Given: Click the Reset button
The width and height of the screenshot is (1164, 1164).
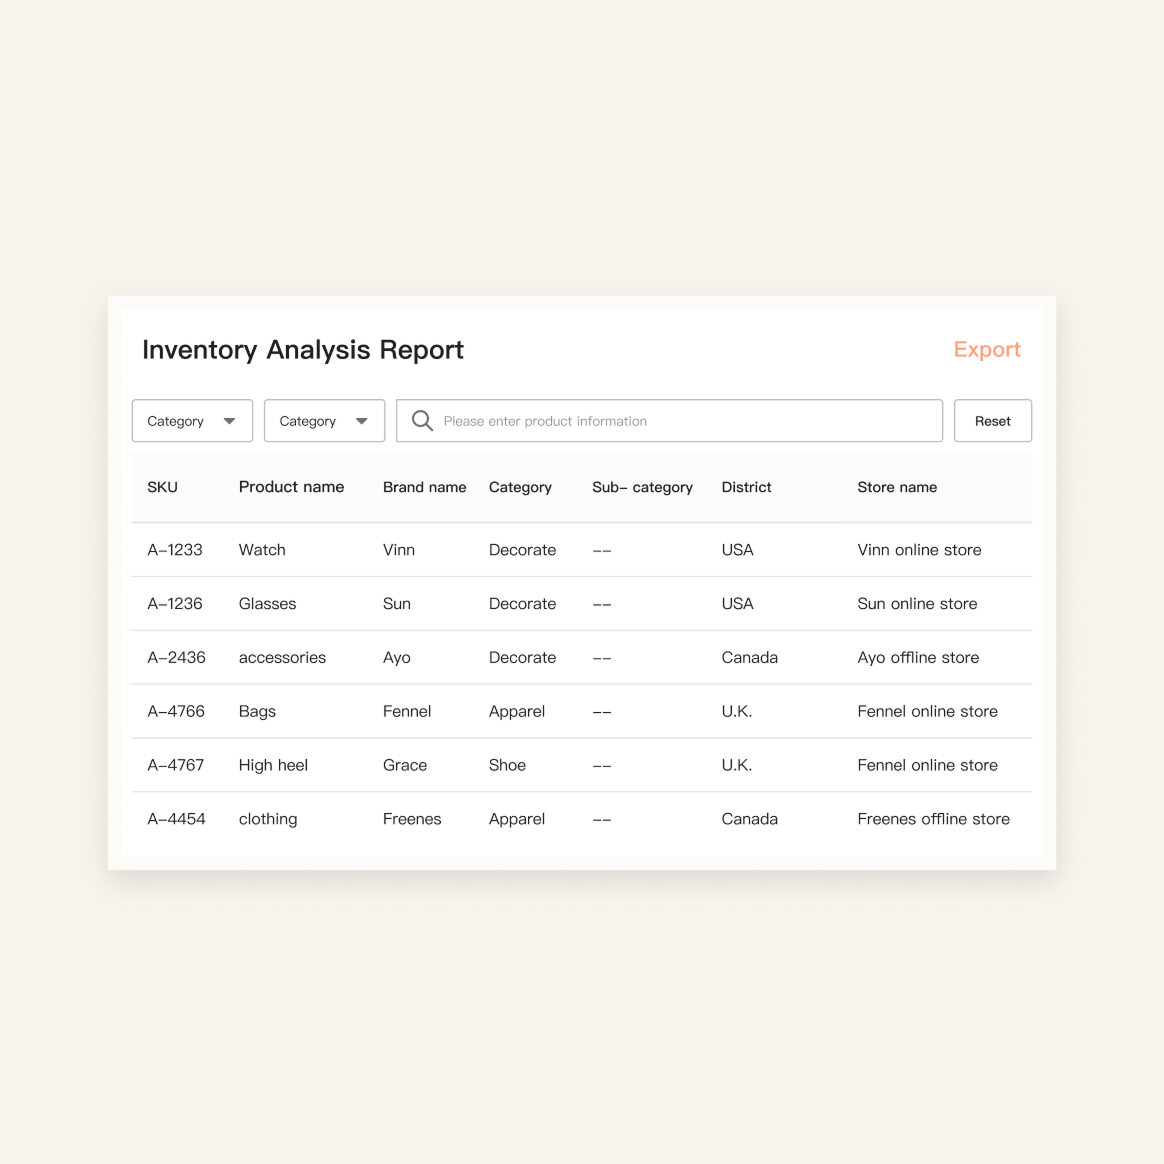Looking at the screenshot, I should (x=993, y=421).
